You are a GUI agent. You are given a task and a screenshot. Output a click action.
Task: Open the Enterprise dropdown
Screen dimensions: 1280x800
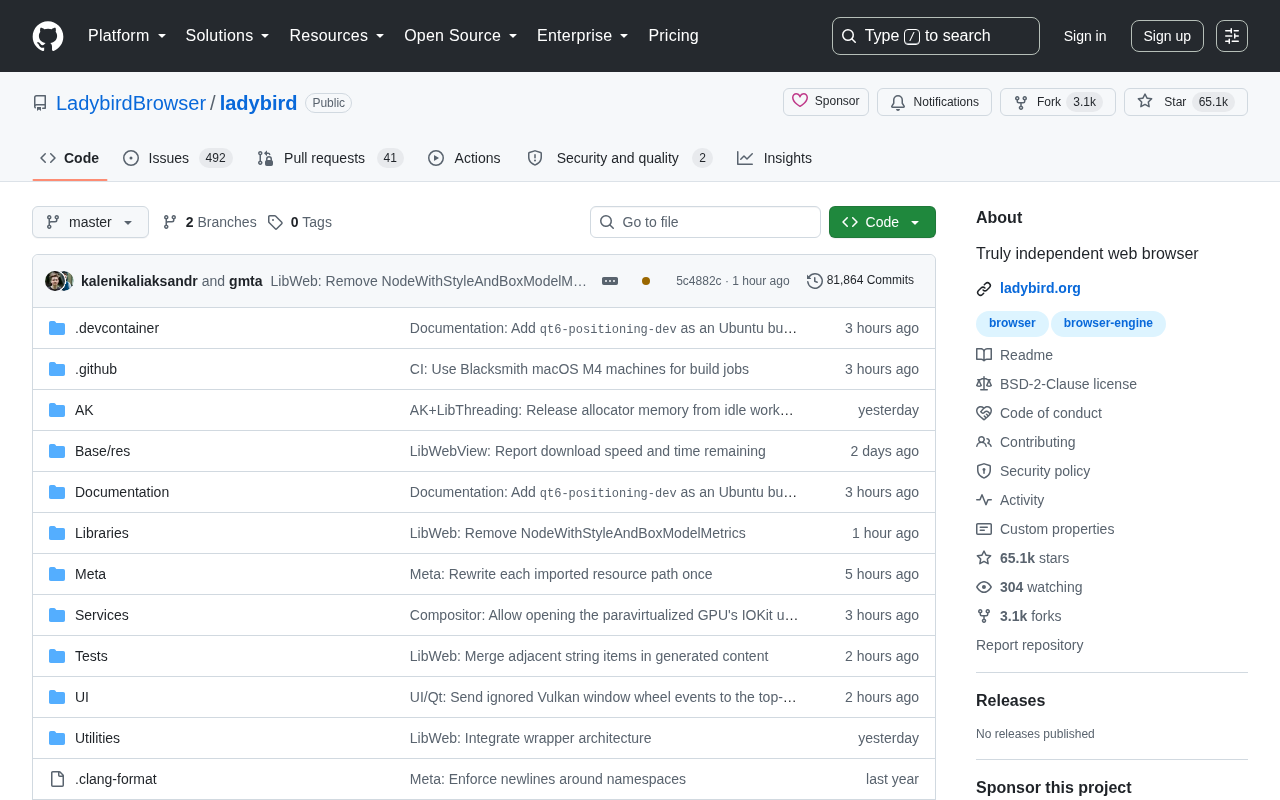pos(583,36)
